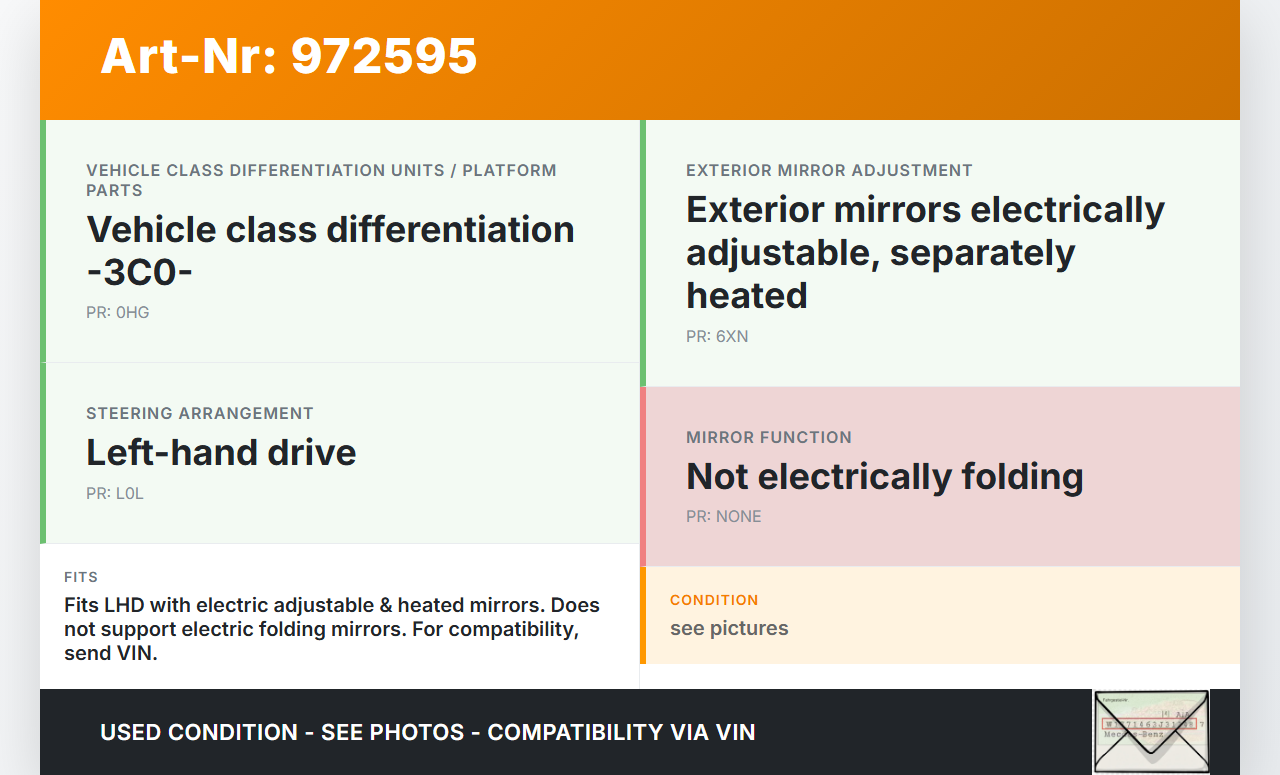The height and width of the screenshot is (775, 1280).
Task: Click the Art-Nr: 972595 heading
Action: click(x=289, y=56)
